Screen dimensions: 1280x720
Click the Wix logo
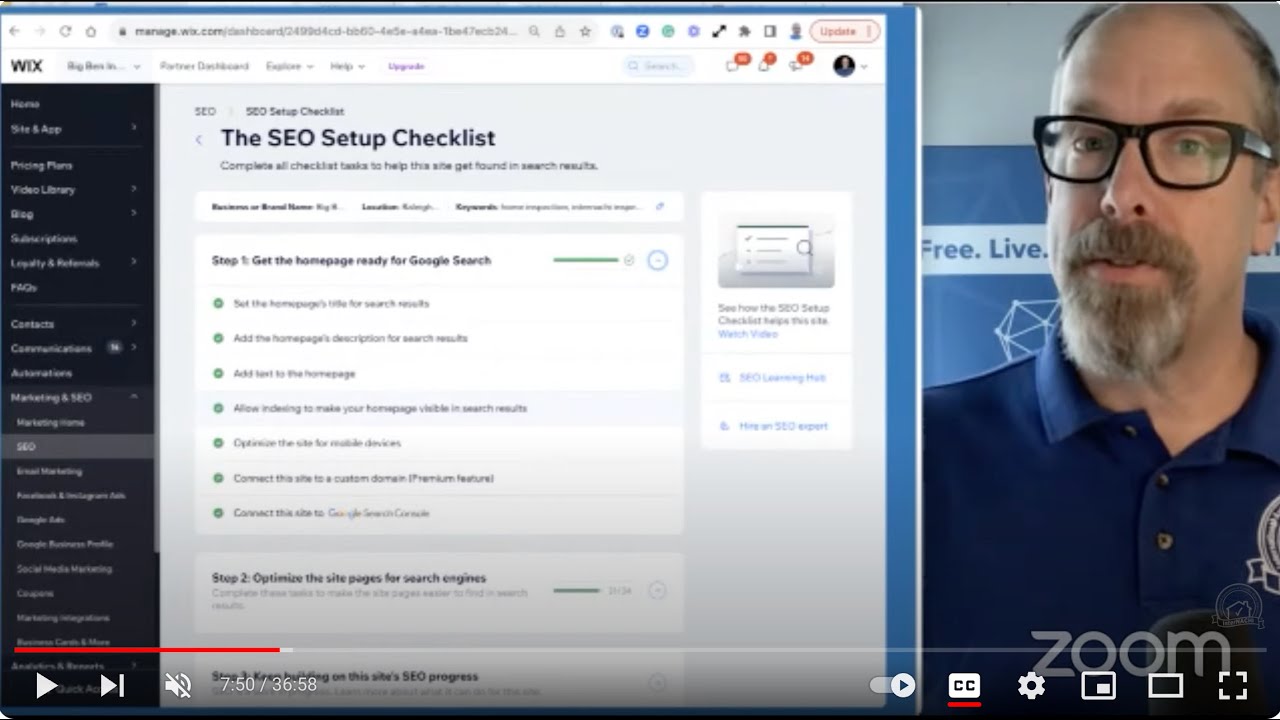pyautogui.click(x=27, y=66)
